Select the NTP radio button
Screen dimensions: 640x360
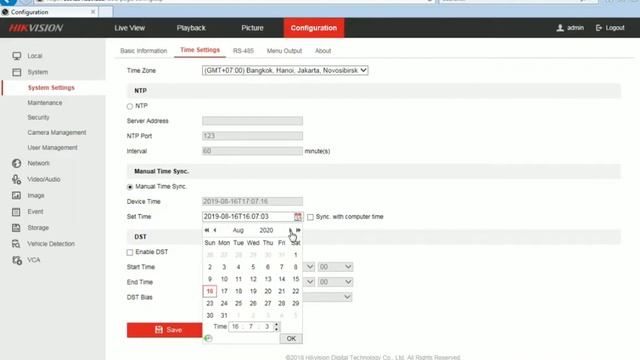(130, 106)
